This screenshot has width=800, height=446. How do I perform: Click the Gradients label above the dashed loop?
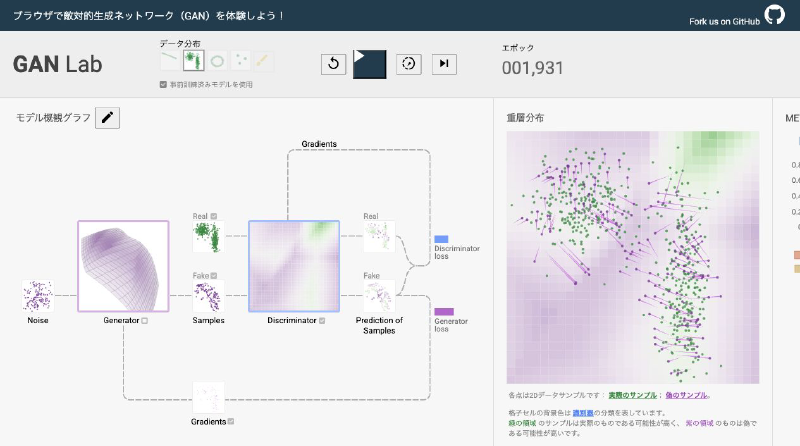tap(319, 144)
